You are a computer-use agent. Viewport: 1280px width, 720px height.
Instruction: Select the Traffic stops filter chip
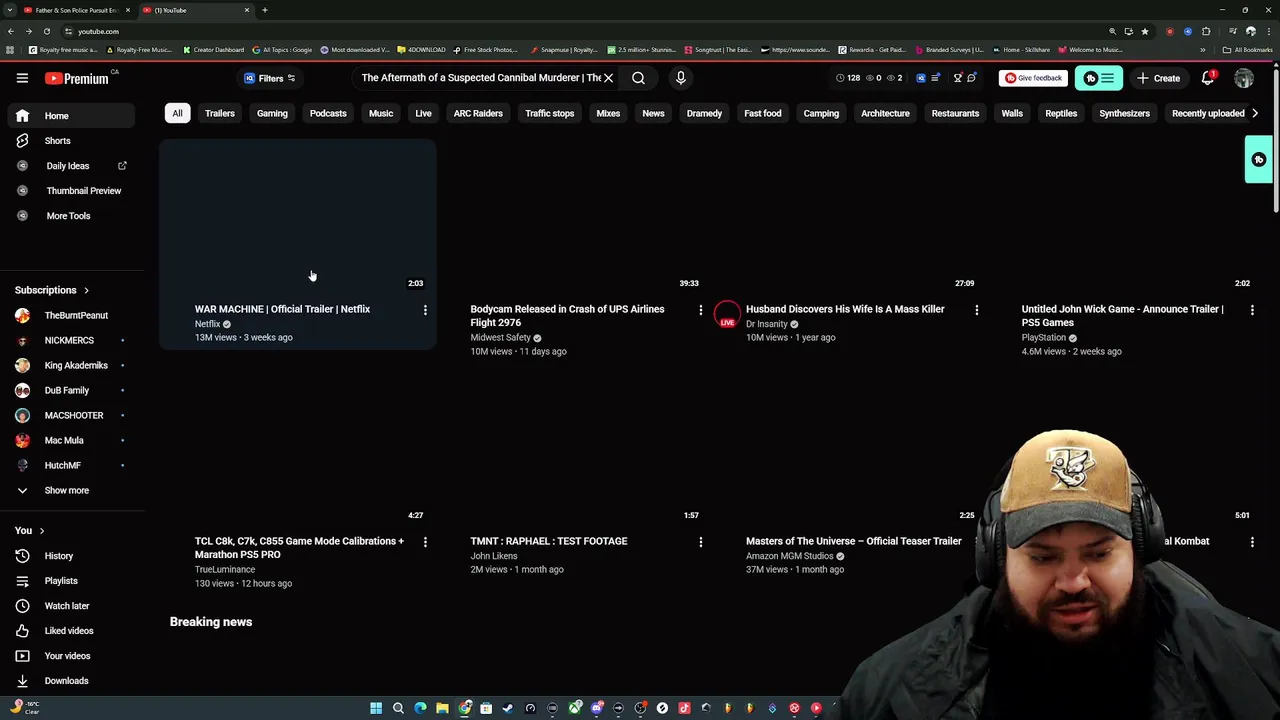[x=550, y=113]
